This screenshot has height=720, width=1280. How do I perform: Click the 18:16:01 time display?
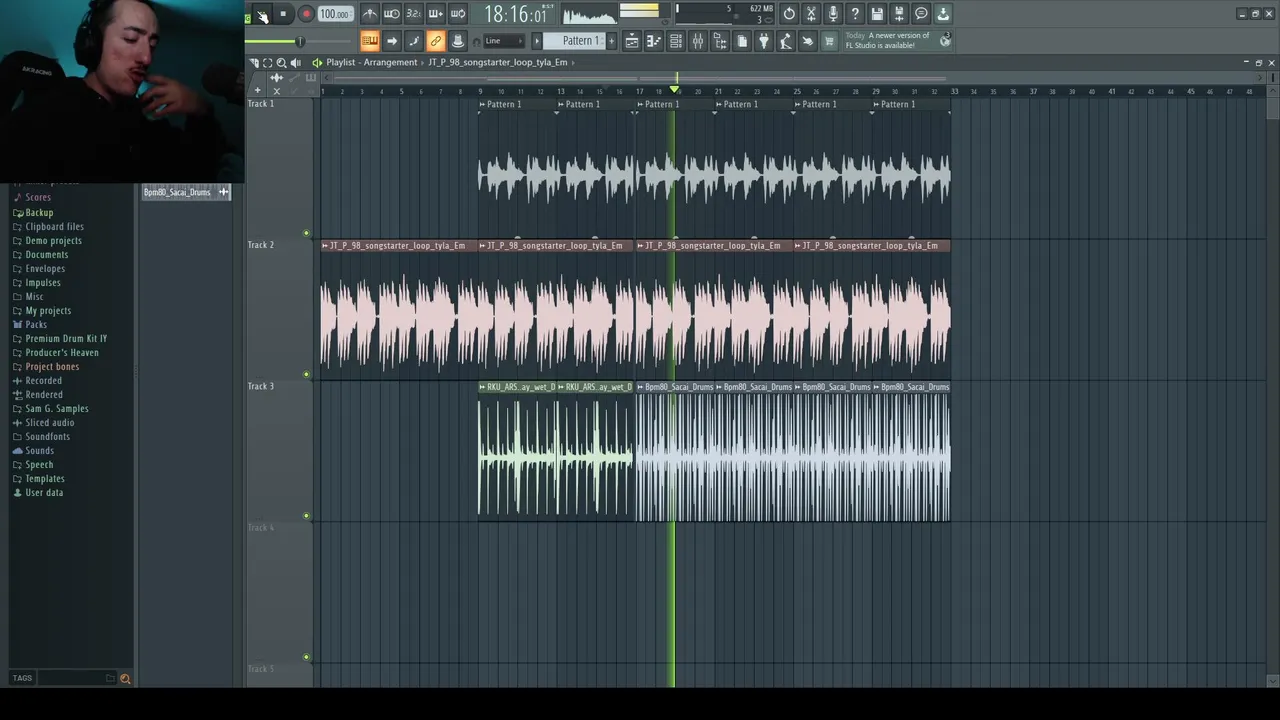(x=516, y=14)
